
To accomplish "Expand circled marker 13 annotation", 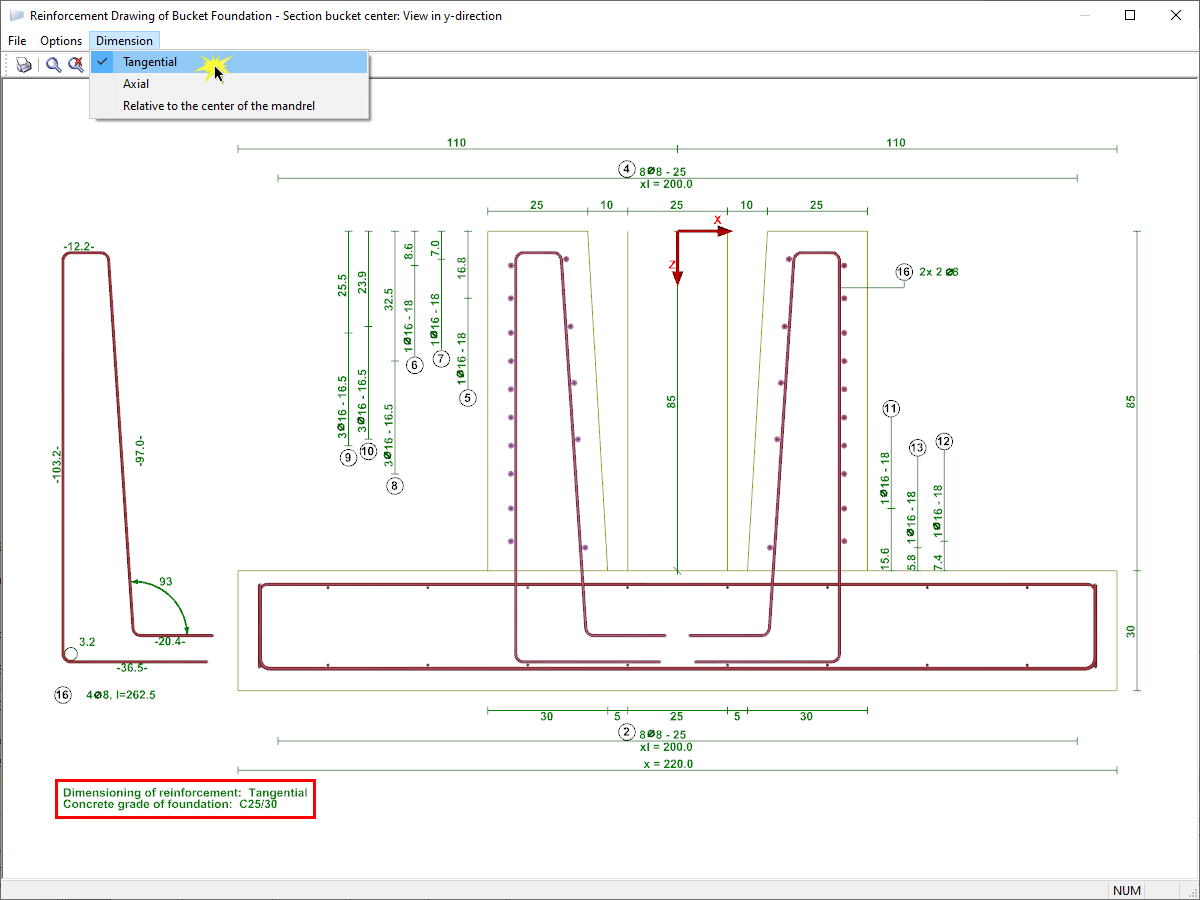I will click(x=917, y=447).
